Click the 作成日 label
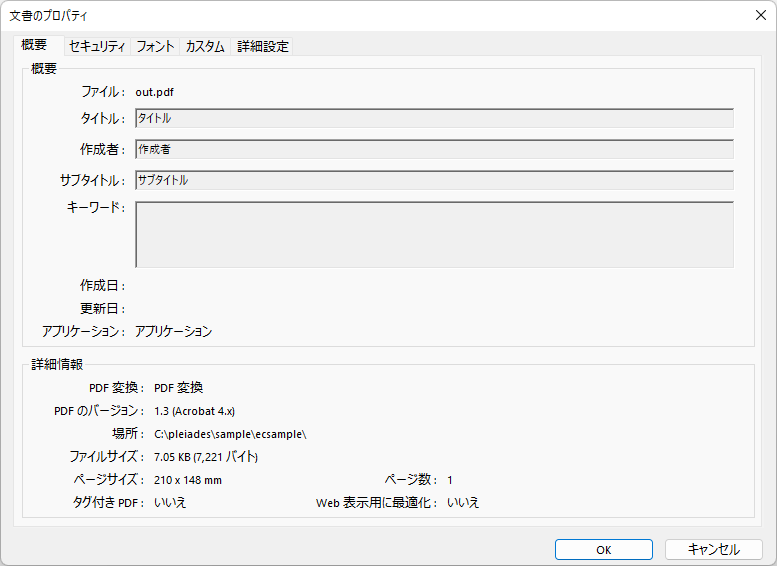Viewport: 777px width, 566px height. pos(103,285)
